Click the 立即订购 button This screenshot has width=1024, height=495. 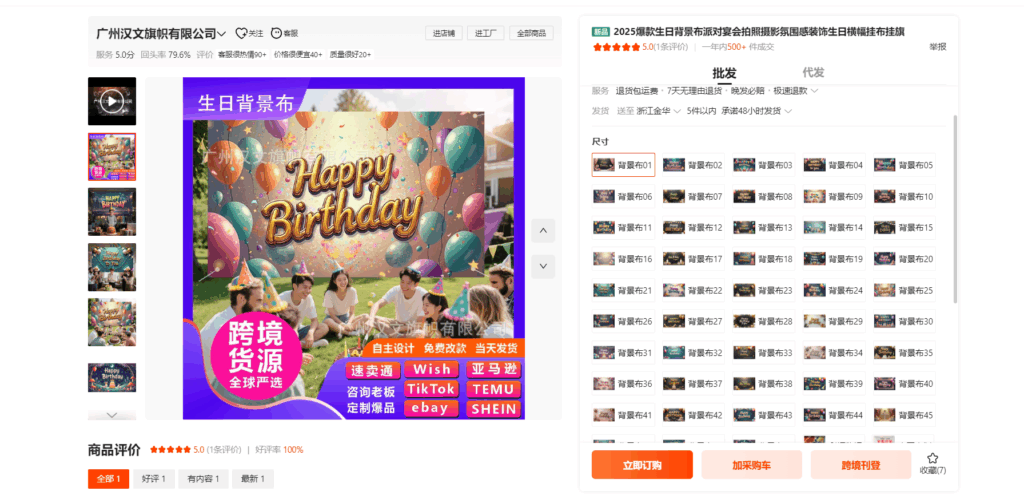click(x=642, y=465)
